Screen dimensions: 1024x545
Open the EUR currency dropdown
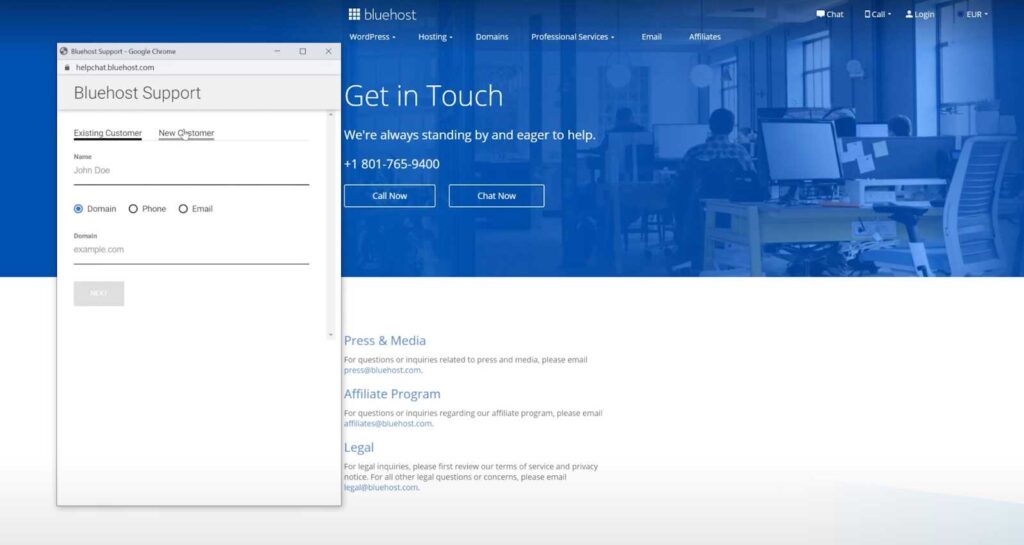point(976,14)
